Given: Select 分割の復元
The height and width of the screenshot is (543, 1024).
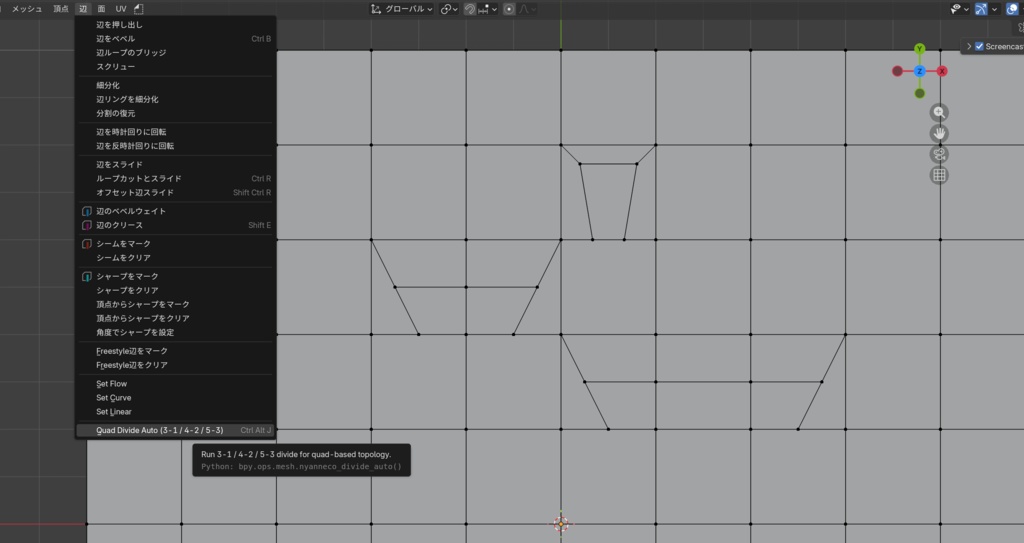Looking at the screenshot, I should [x=176, y=114].
